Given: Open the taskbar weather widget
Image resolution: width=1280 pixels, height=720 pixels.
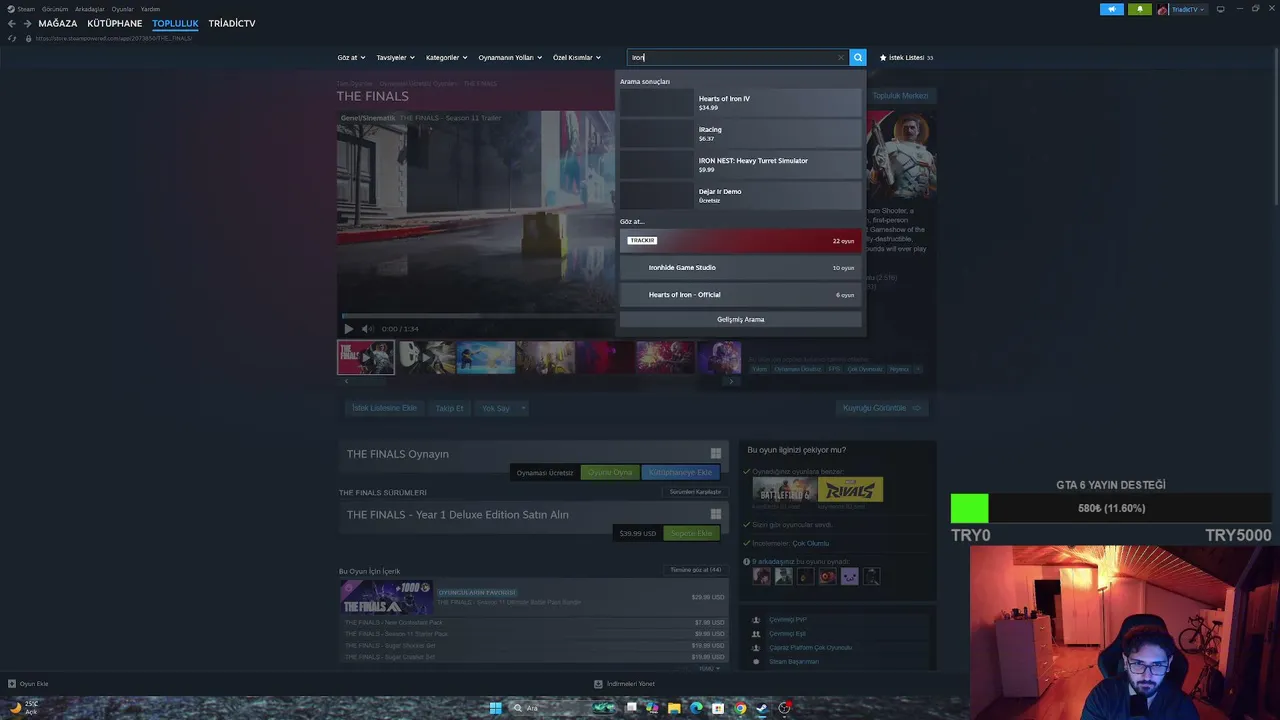Looking at the screenshot, I should pyautogui.click(x=24, y=708).
